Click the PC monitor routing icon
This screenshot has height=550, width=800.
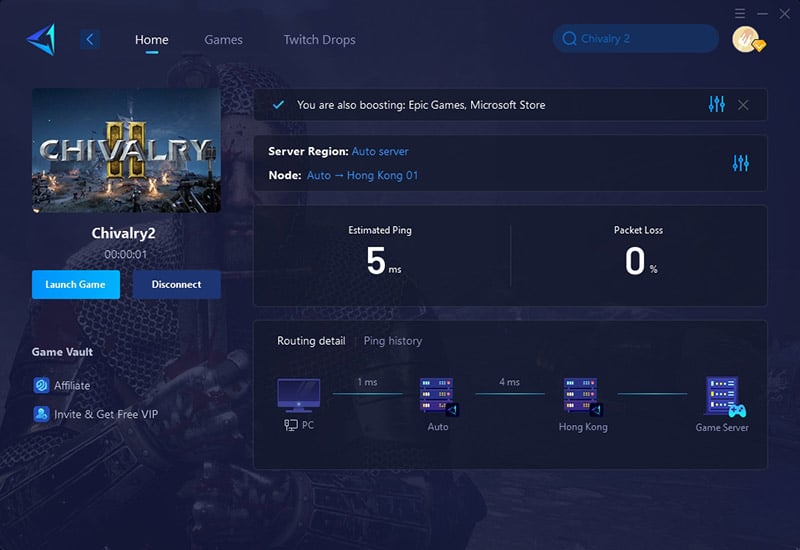298,395
